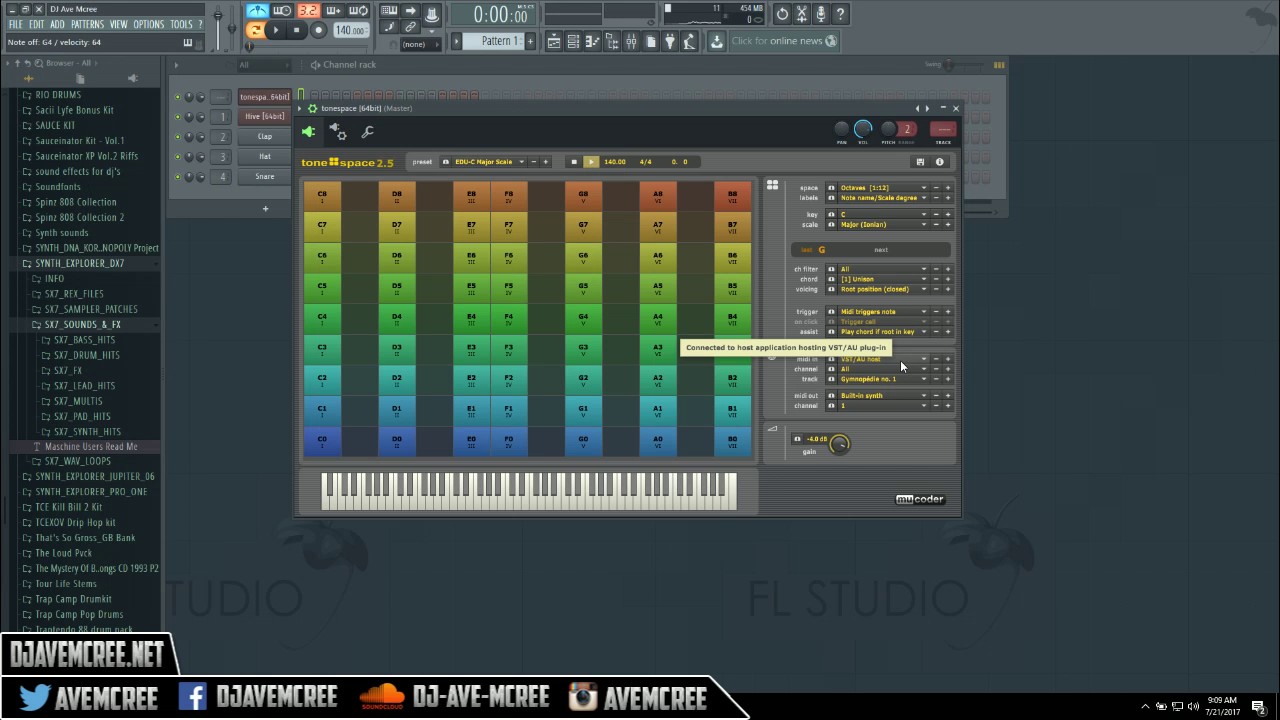Click the C4 cell in tonespace grid
Image resolution: width=1280 pixels, height=720 pixels.
(322, 319)
